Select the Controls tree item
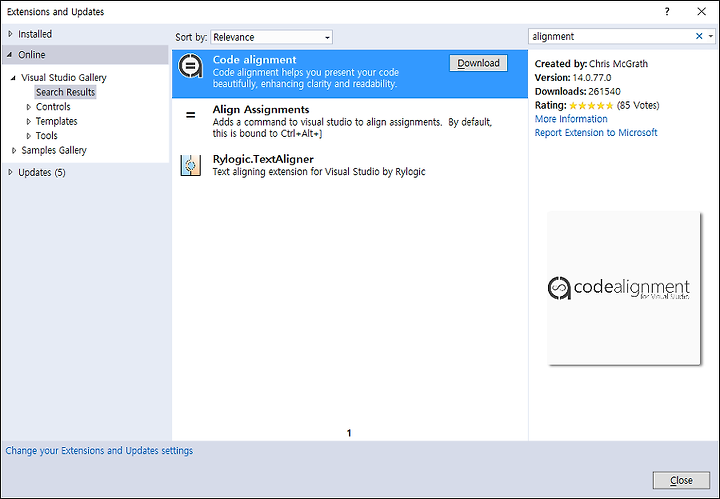The height and width of the screenshot is (499, 720). [x=53, y=107]
